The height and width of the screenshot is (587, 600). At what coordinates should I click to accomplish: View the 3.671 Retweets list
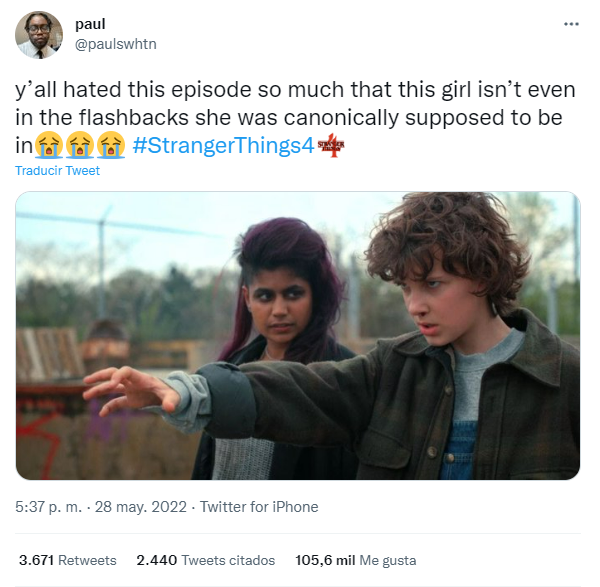[x=68, y=560]
